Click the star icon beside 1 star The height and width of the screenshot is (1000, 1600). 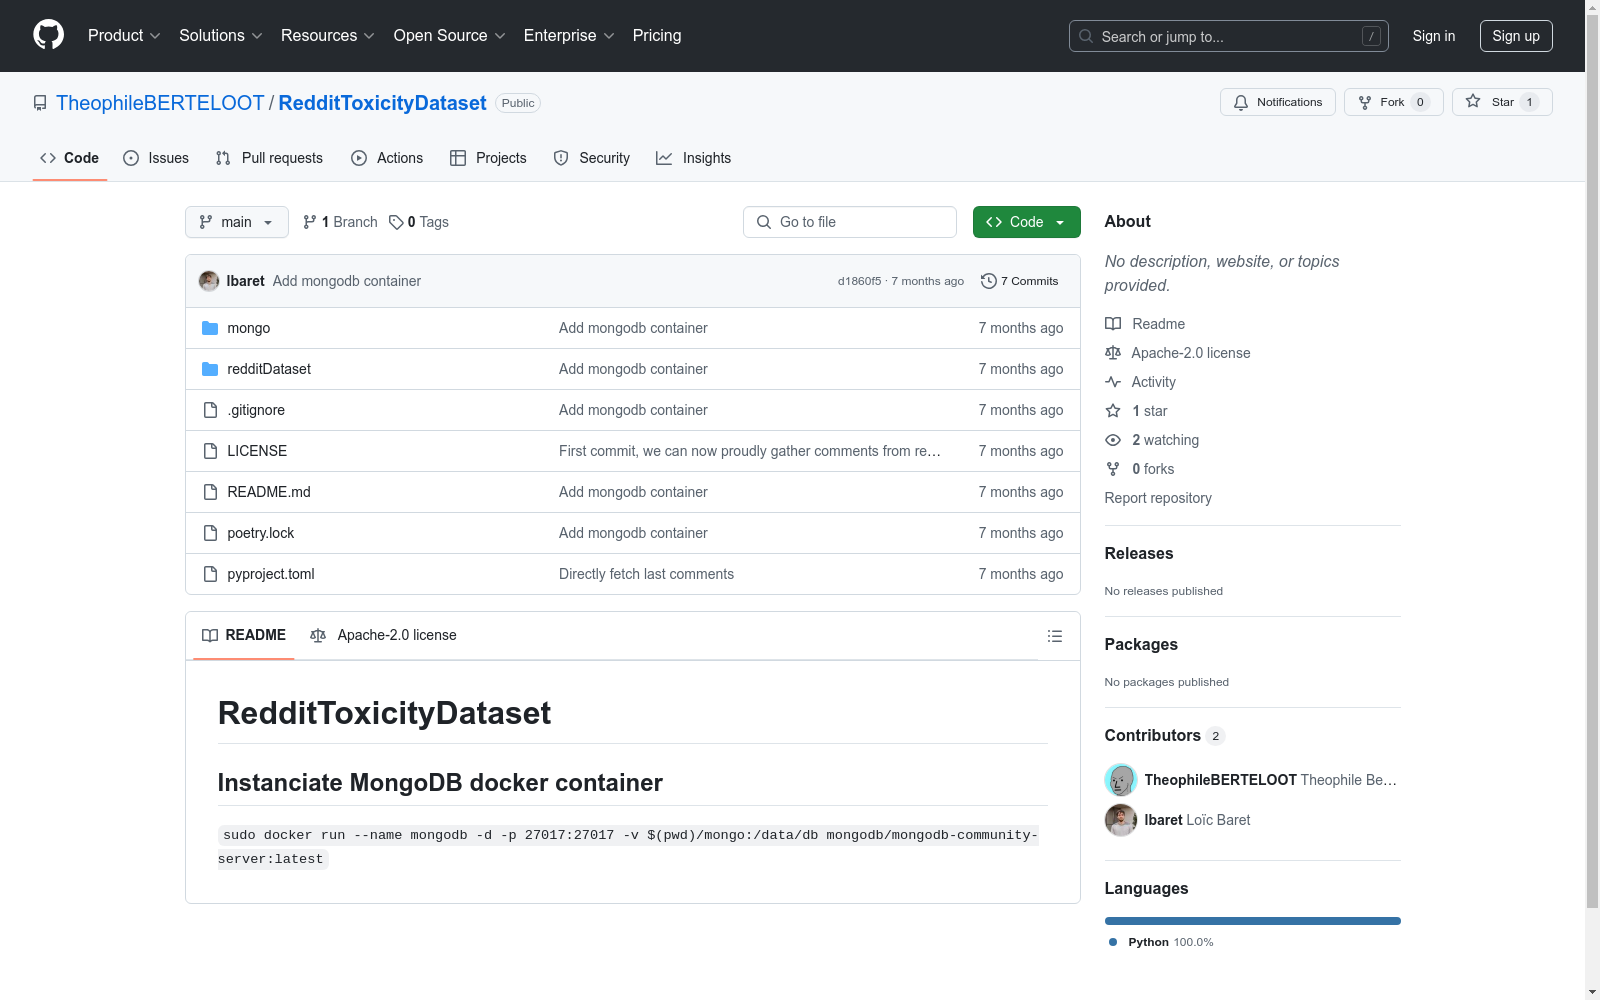pyautogui.click(x=1113, y=411)
